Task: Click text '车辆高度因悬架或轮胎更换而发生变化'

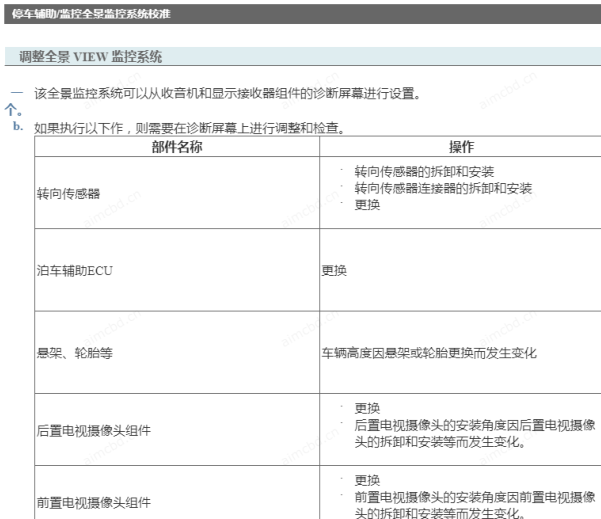Action: tap(429, 353)
